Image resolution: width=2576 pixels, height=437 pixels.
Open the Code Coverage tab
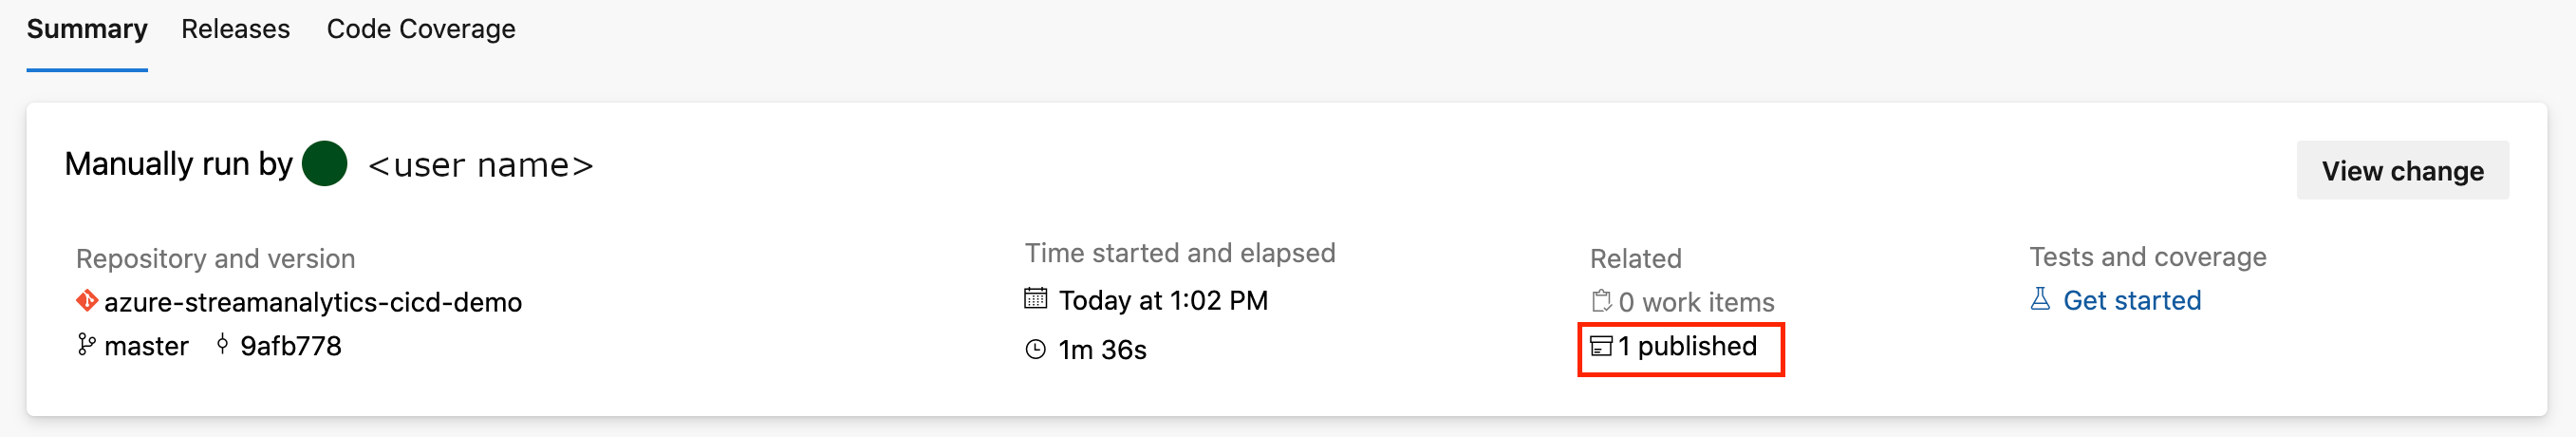point(421,29)
